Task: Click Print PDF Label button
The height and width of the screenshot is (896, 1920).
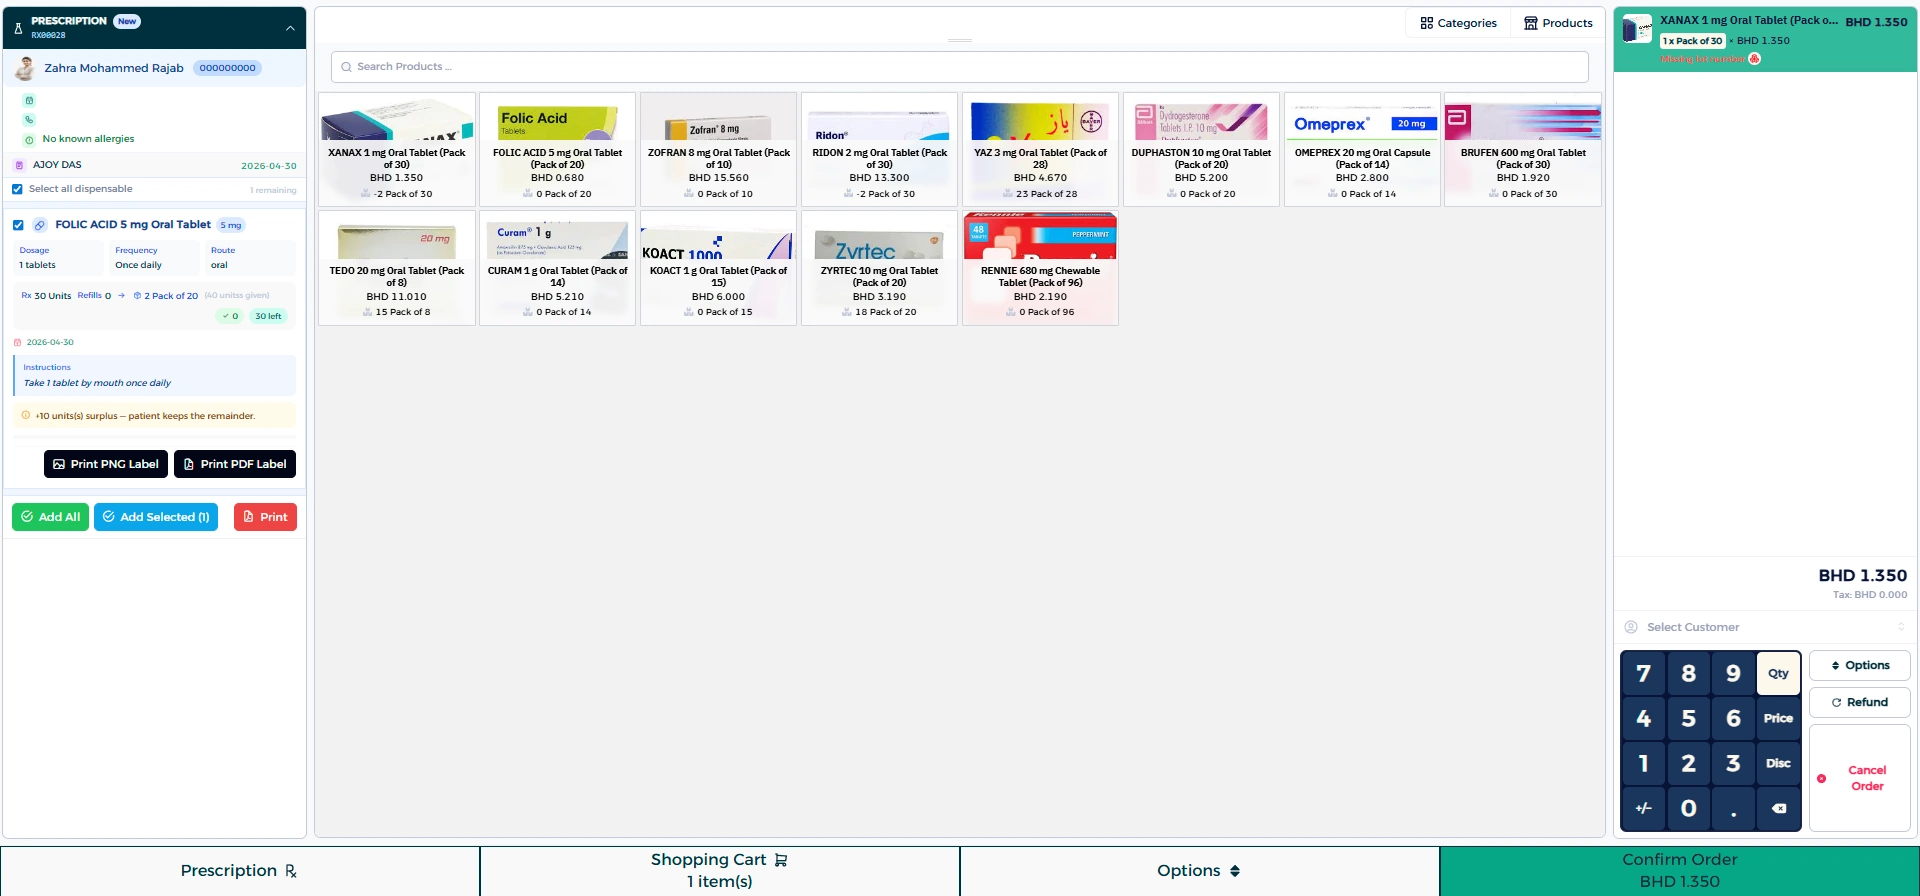Action: pos(235,464)
